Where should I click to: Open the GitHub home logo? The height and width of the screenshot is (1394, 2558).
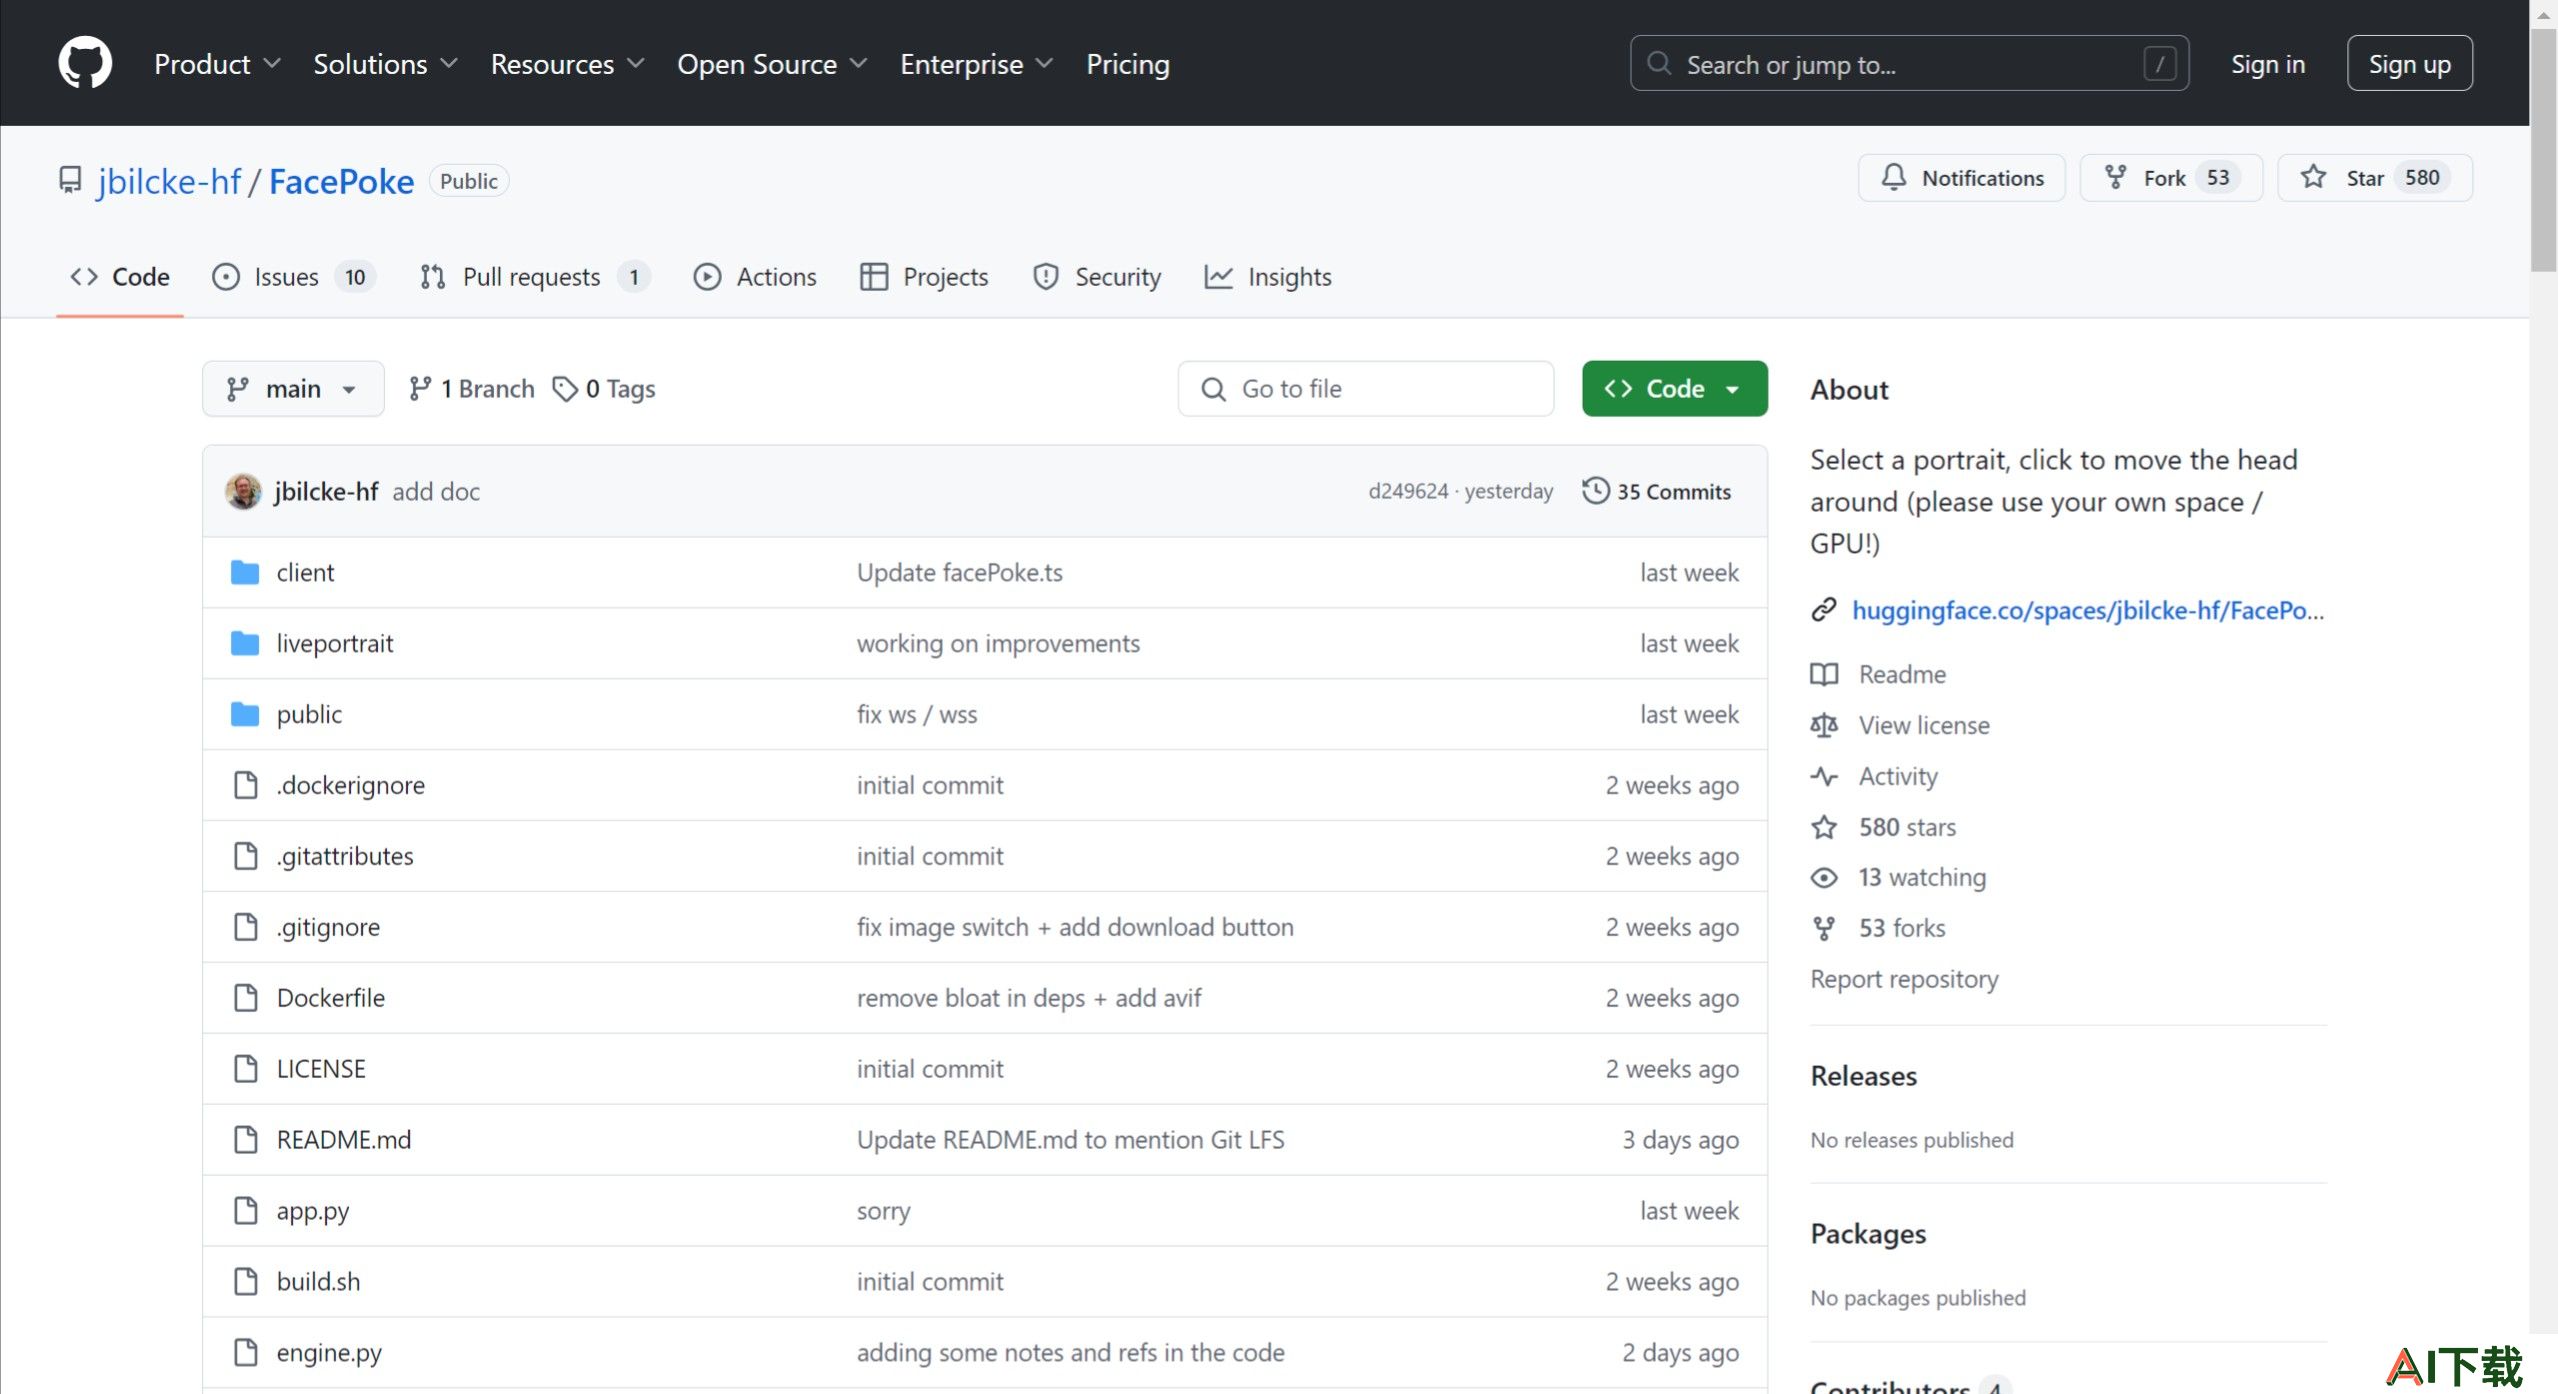point(85,63)
